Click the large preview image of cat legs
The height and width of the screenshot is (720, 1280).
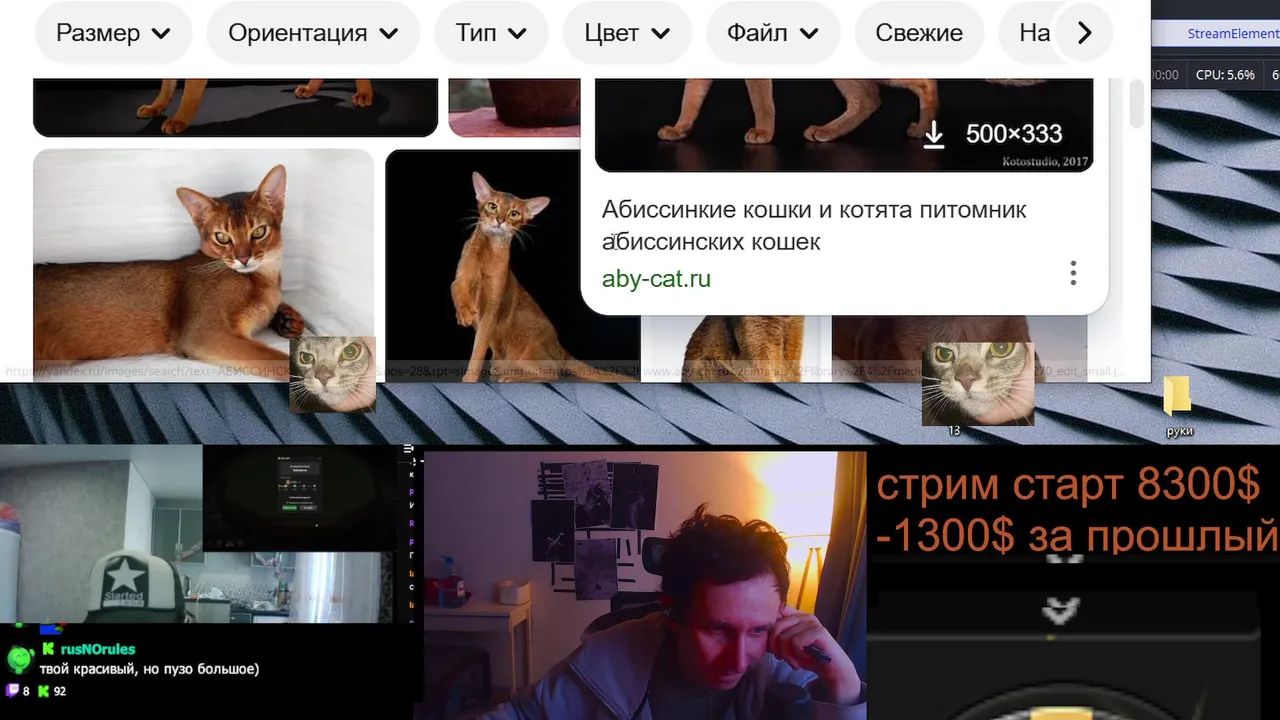click(x=843, y=123)
